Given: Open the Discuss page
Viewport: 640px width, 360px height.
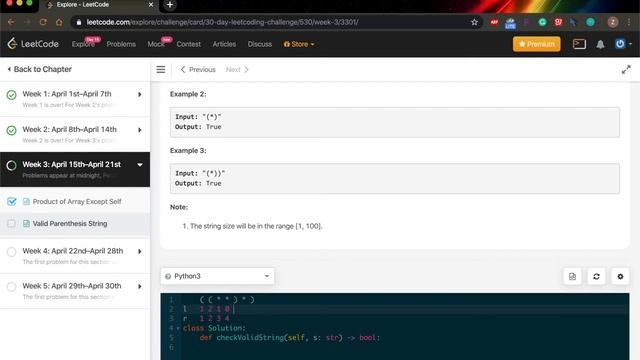Looking at the screenshot, I should 260,44.
